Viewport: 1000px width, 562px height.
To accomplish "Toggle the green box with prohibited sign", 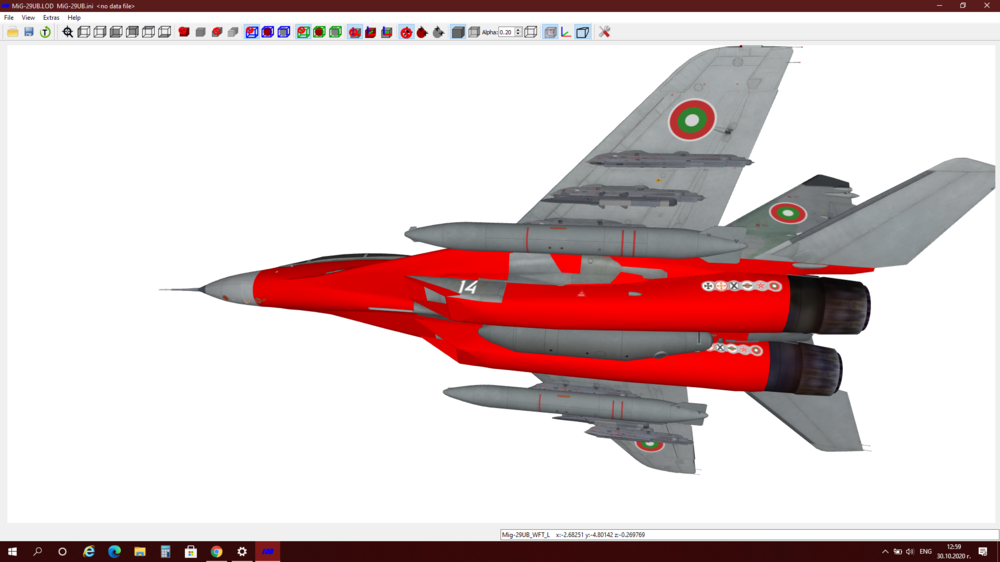I will point(304,32).
